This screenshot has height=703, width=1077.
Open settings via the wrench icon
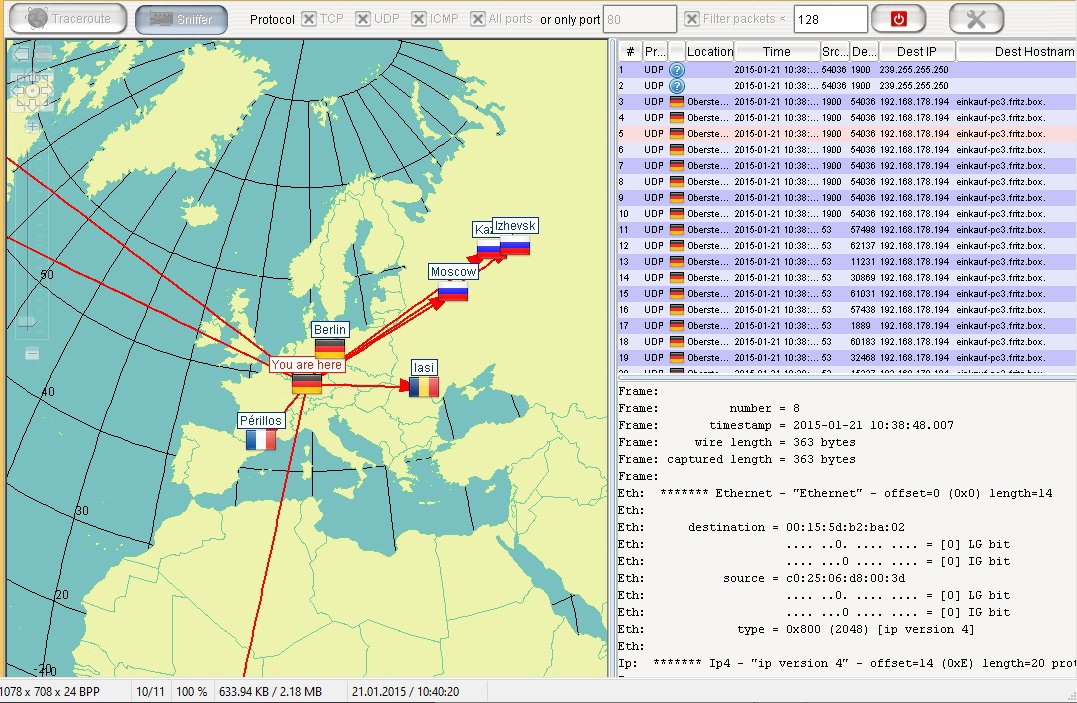pos(975,18)
